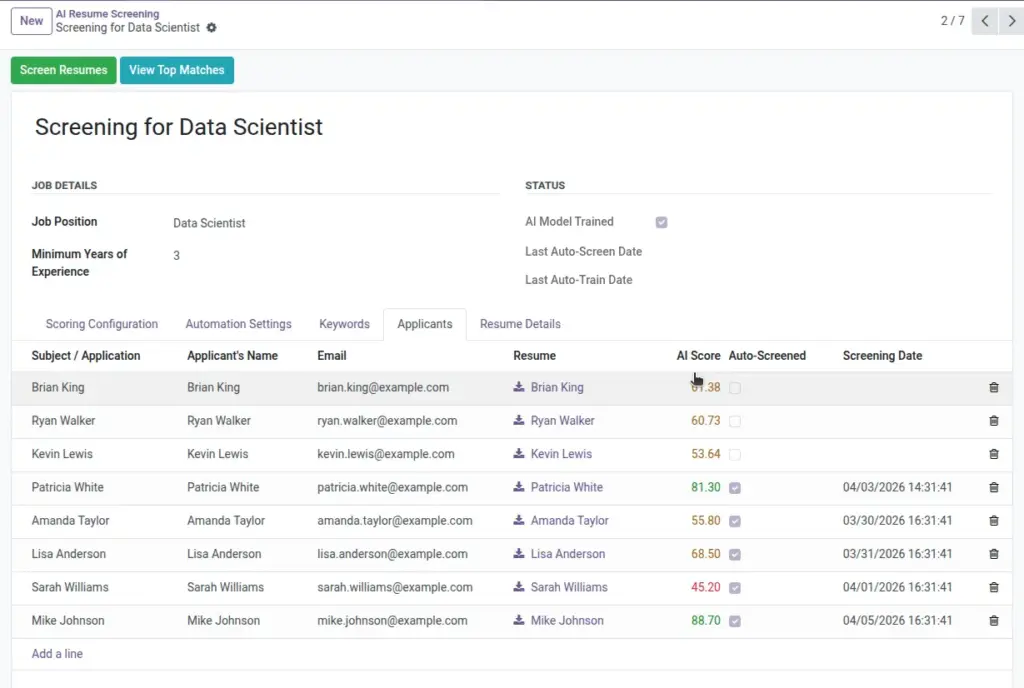Image resolution: width=1024 pixels, height=688 pixels.
Task: Delete the Mike Johnson applicant row
Action: click(993, 620)
